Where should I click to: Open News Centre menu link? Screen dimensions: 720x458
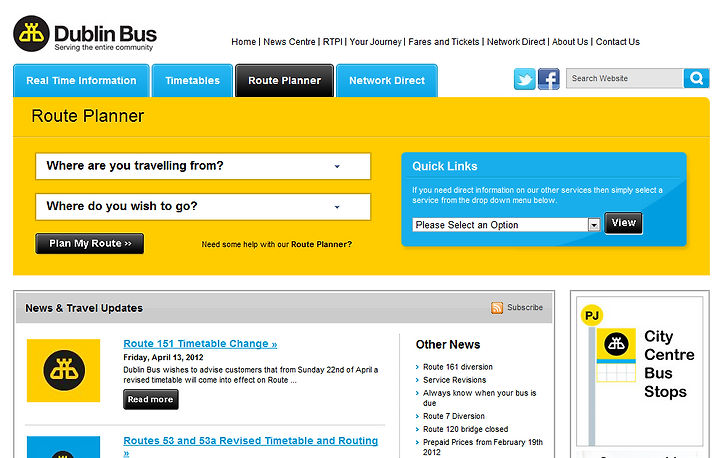tap(289, 42)
